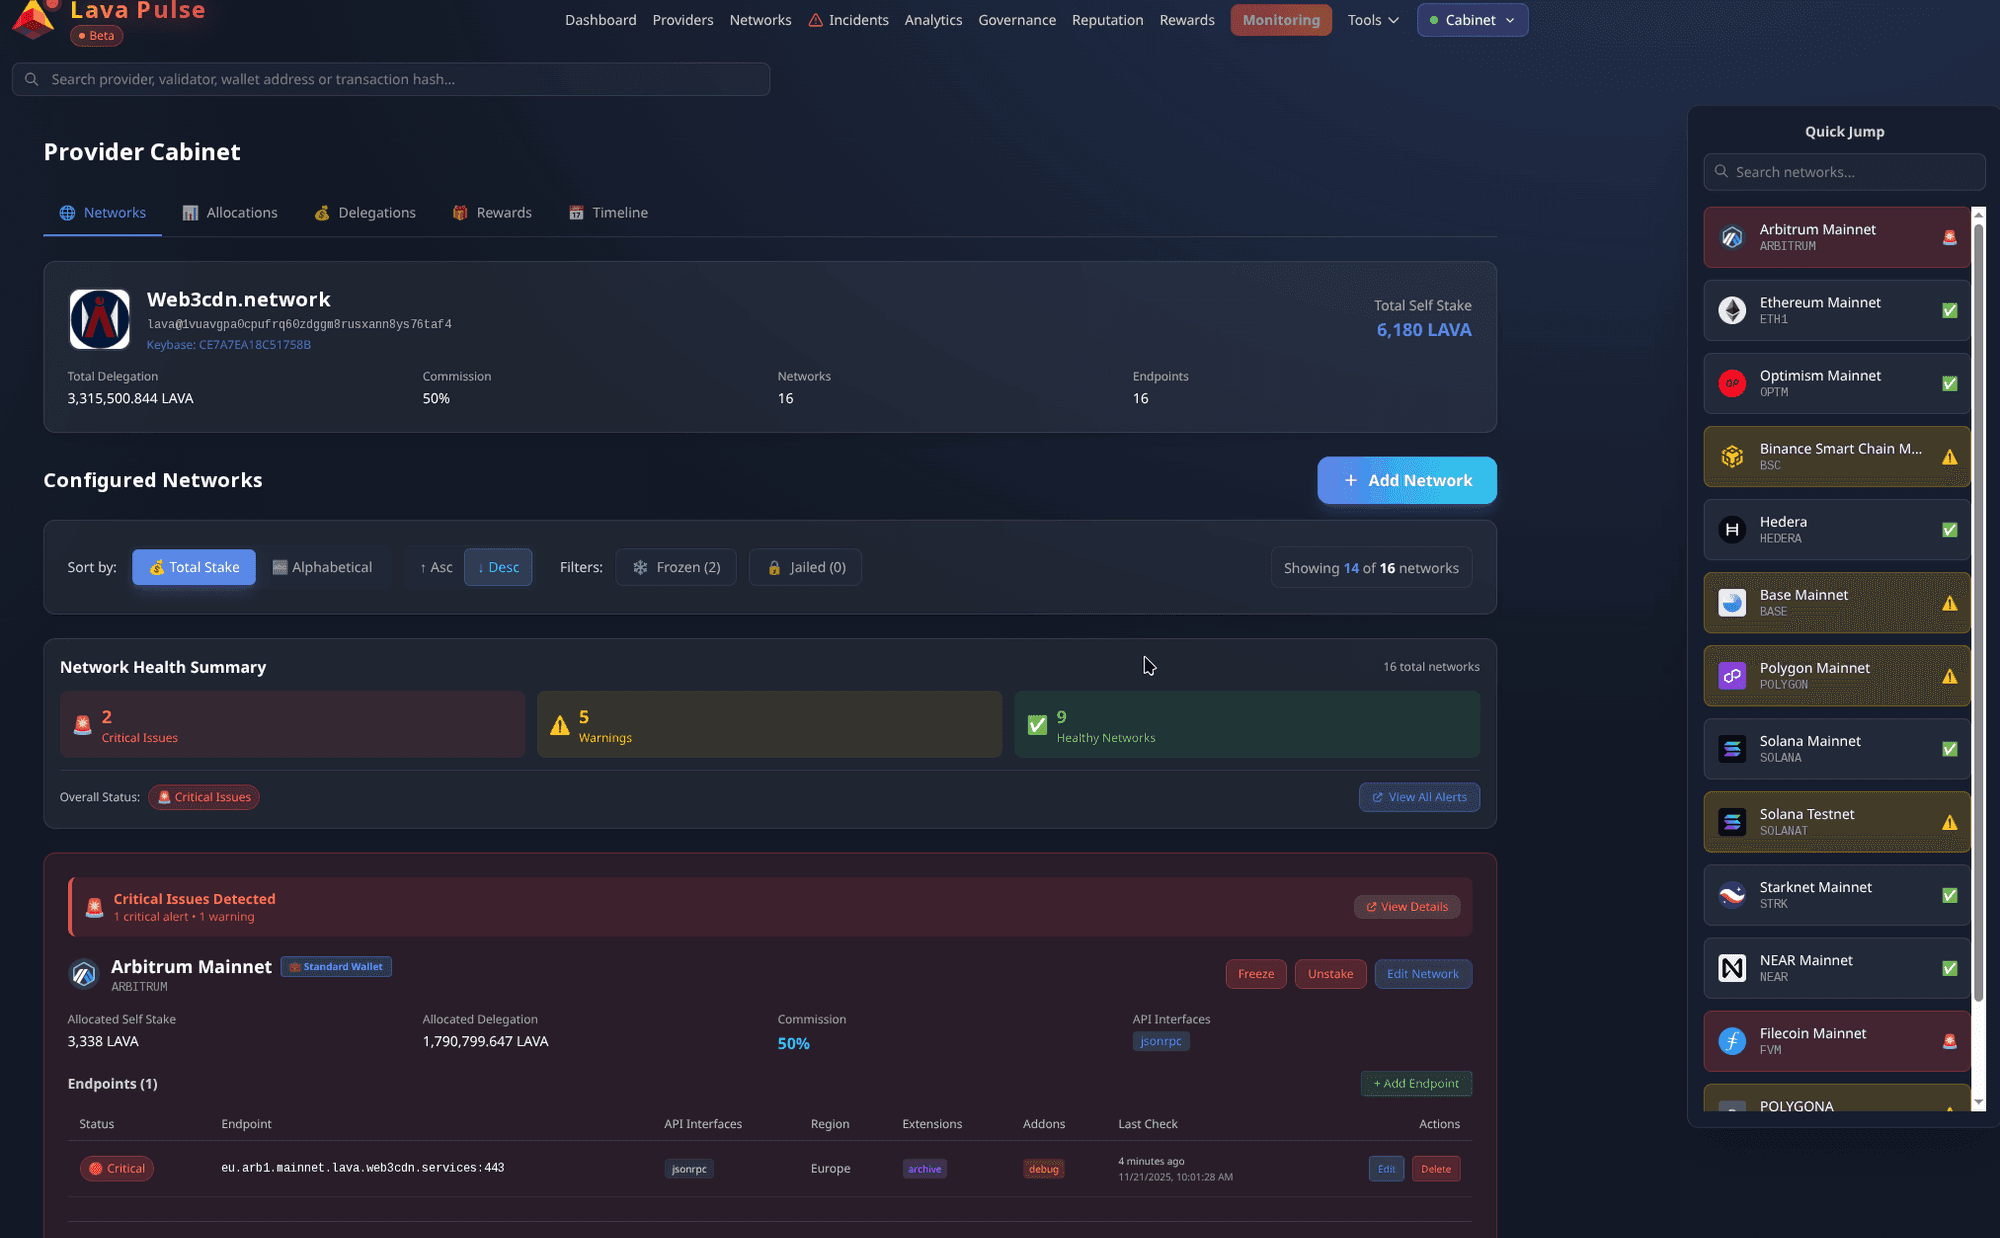
Task: Click the Ethereum Mainnet diamond icon
Action: (1732, 310)
